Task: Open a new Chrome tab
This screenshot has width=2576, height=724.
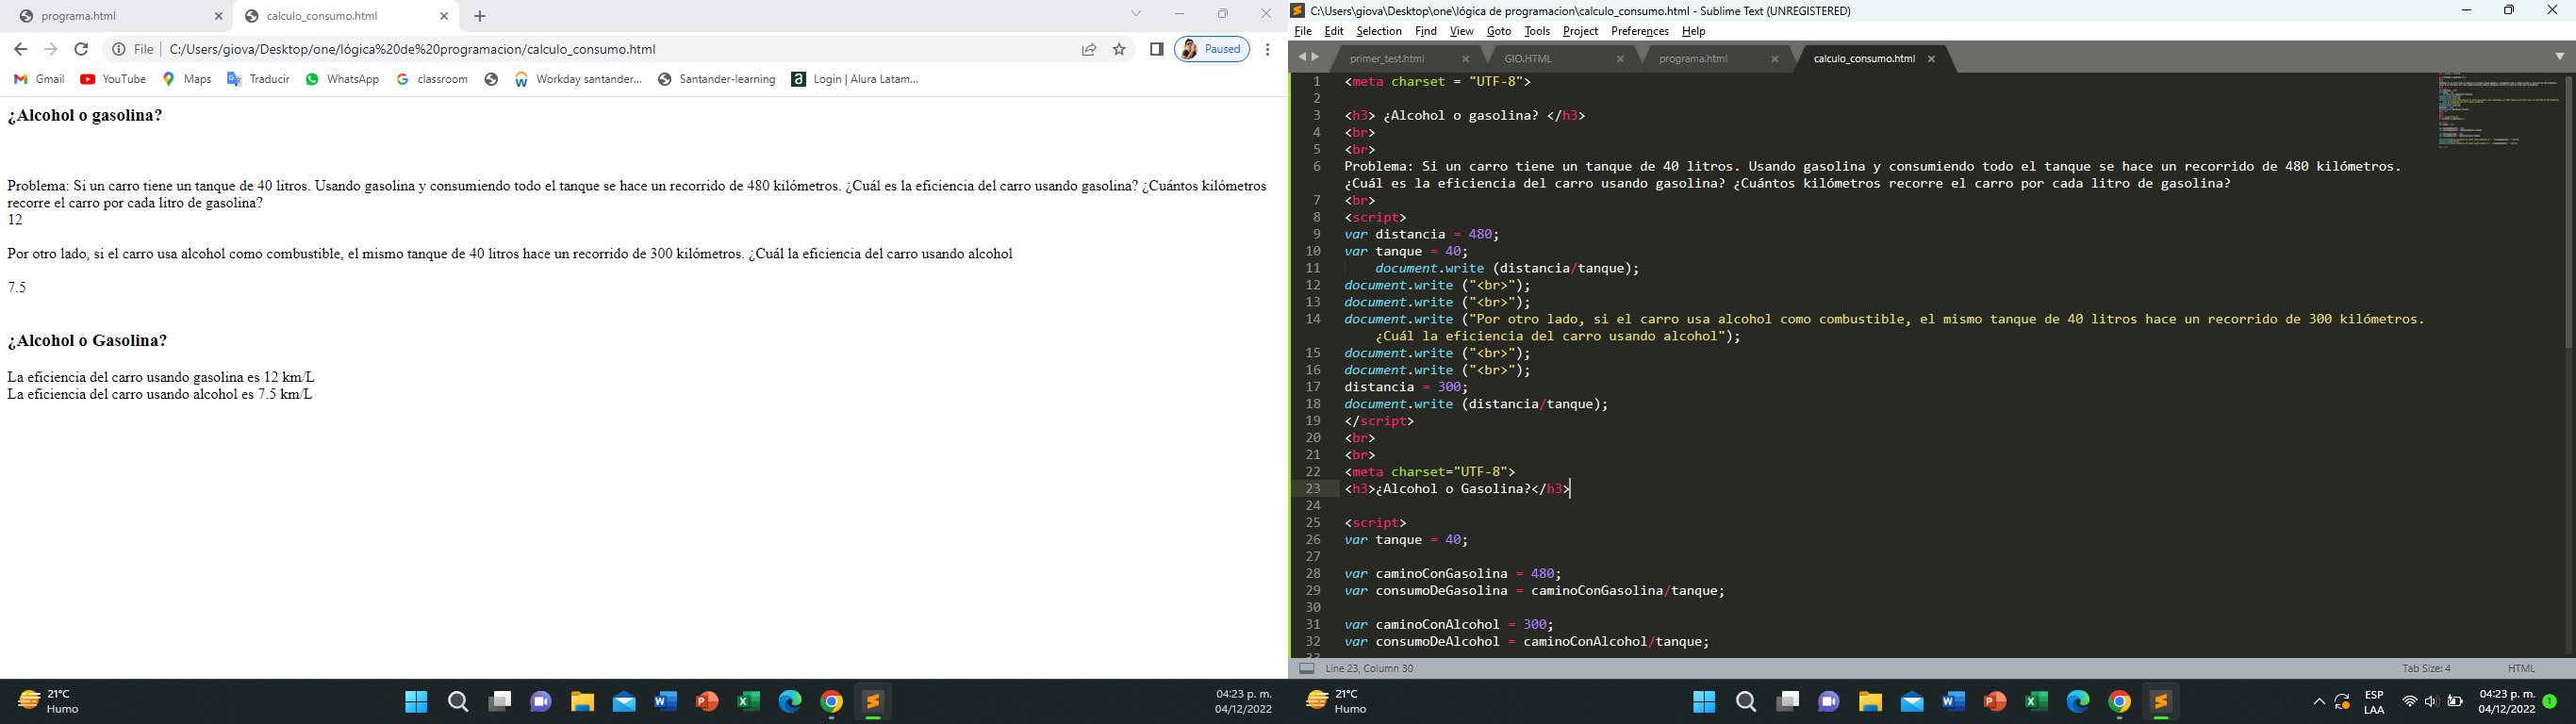Action: click(x=480, y=16)
